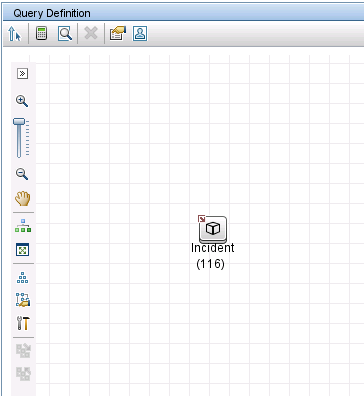This screenshot has height=396, width=364.
Task: Select the hand pan tool
Action: pos(22,199)
